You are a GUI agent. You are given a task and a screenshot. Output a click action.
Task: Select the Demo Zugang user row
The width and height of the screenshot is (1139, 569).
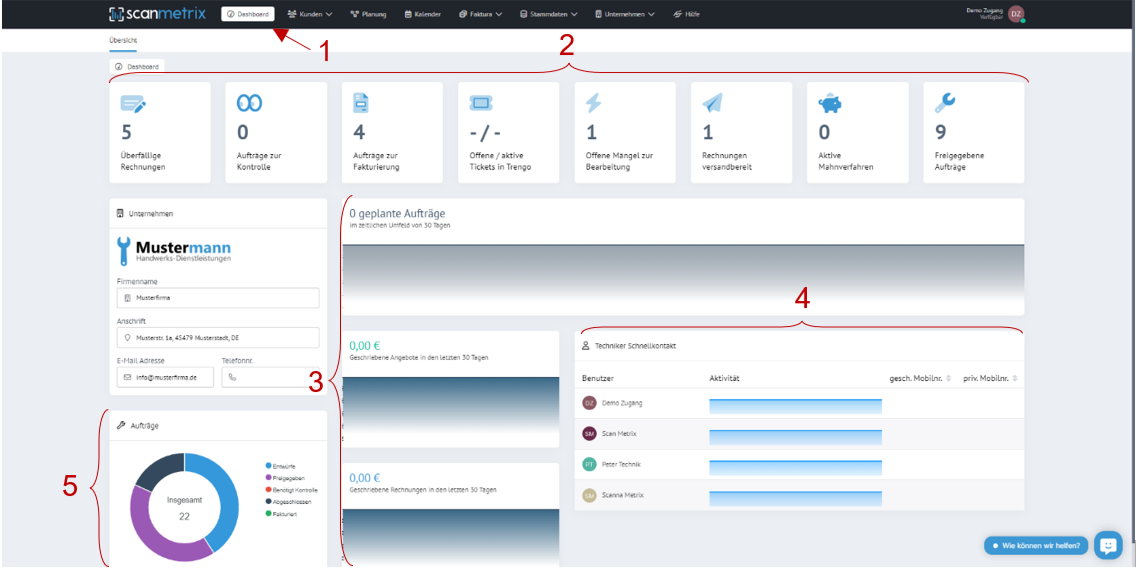click(x=799, y=403)
